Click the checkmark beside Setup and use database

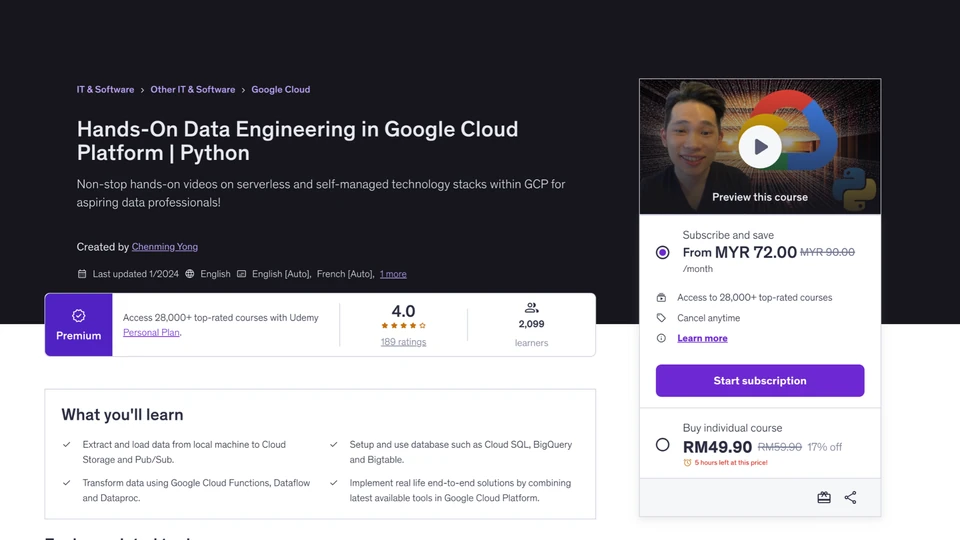tap(334, 444)
